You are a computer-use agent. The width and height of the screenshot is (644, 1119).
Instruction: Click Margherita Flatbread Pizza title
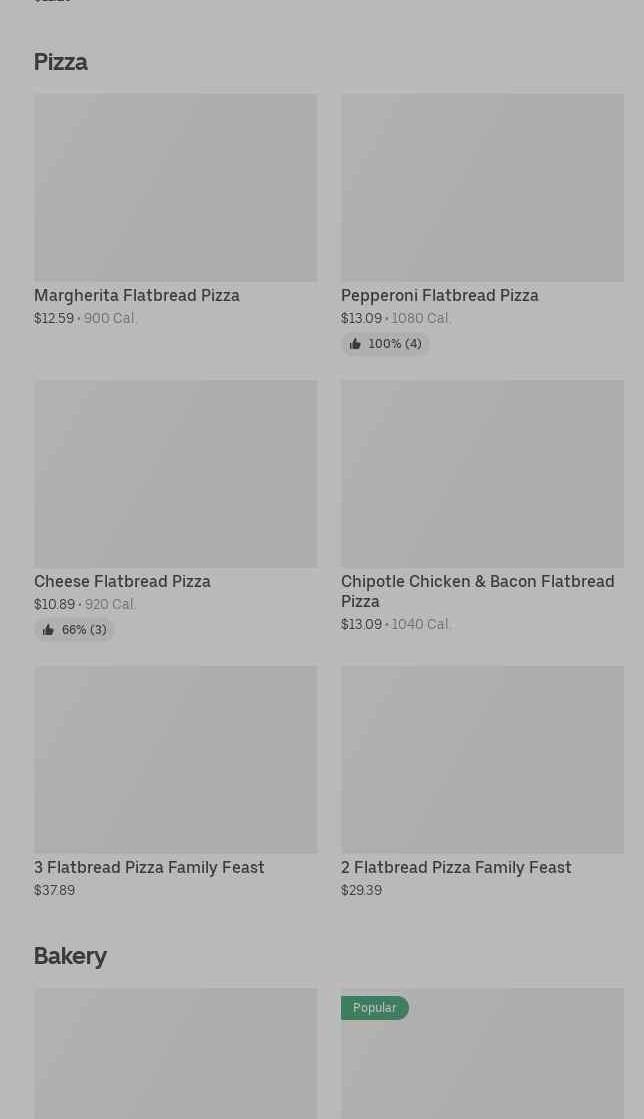click(137, 296)
